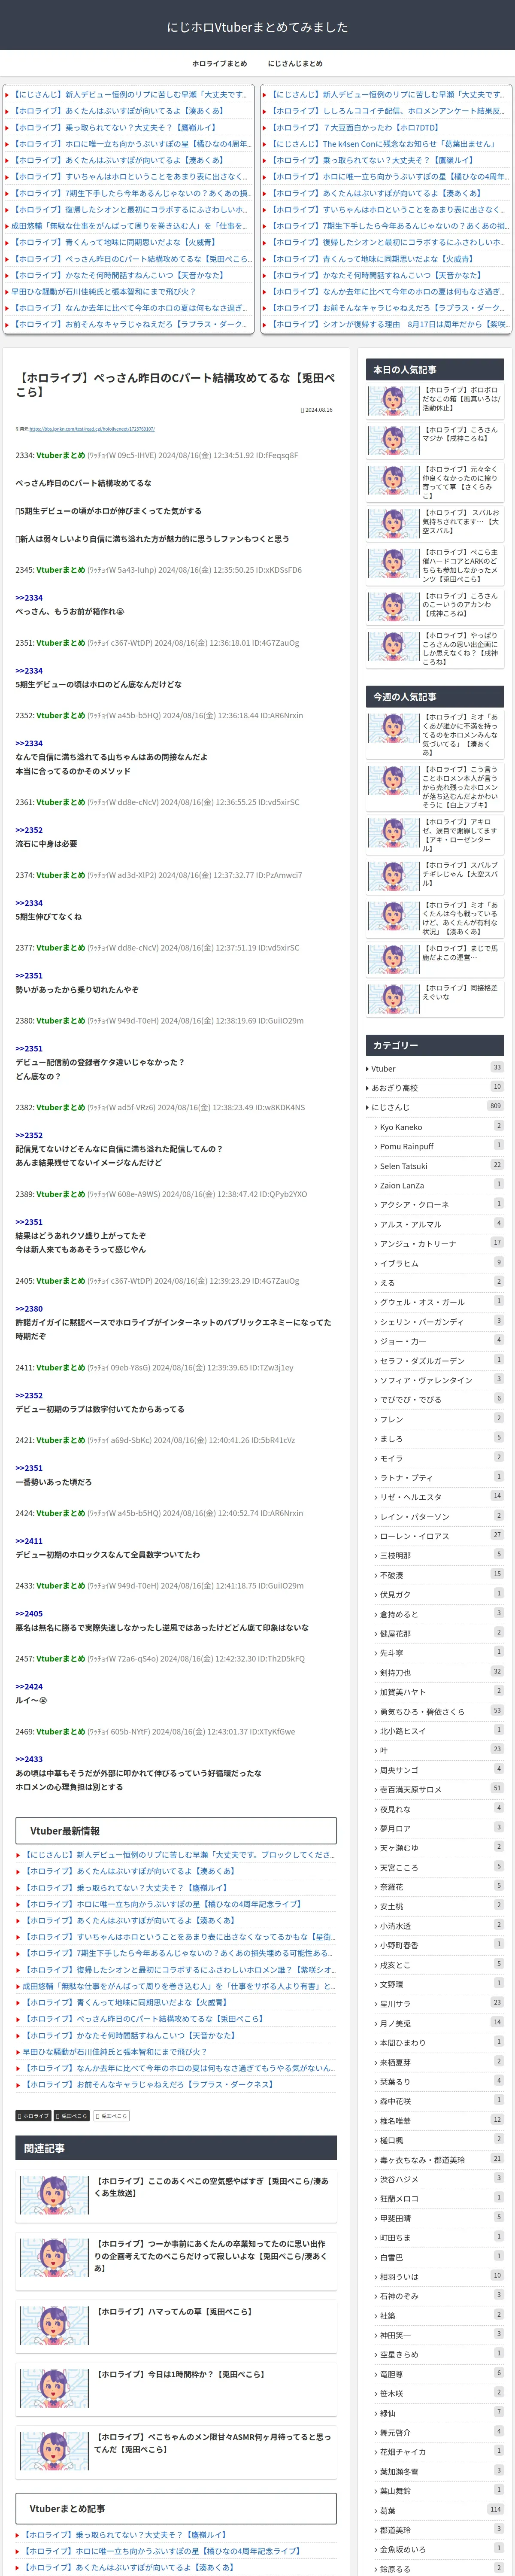Open the ホロライブまとめ menu item
Viewport: 515px width, 2576px height.
pos(219,63)
